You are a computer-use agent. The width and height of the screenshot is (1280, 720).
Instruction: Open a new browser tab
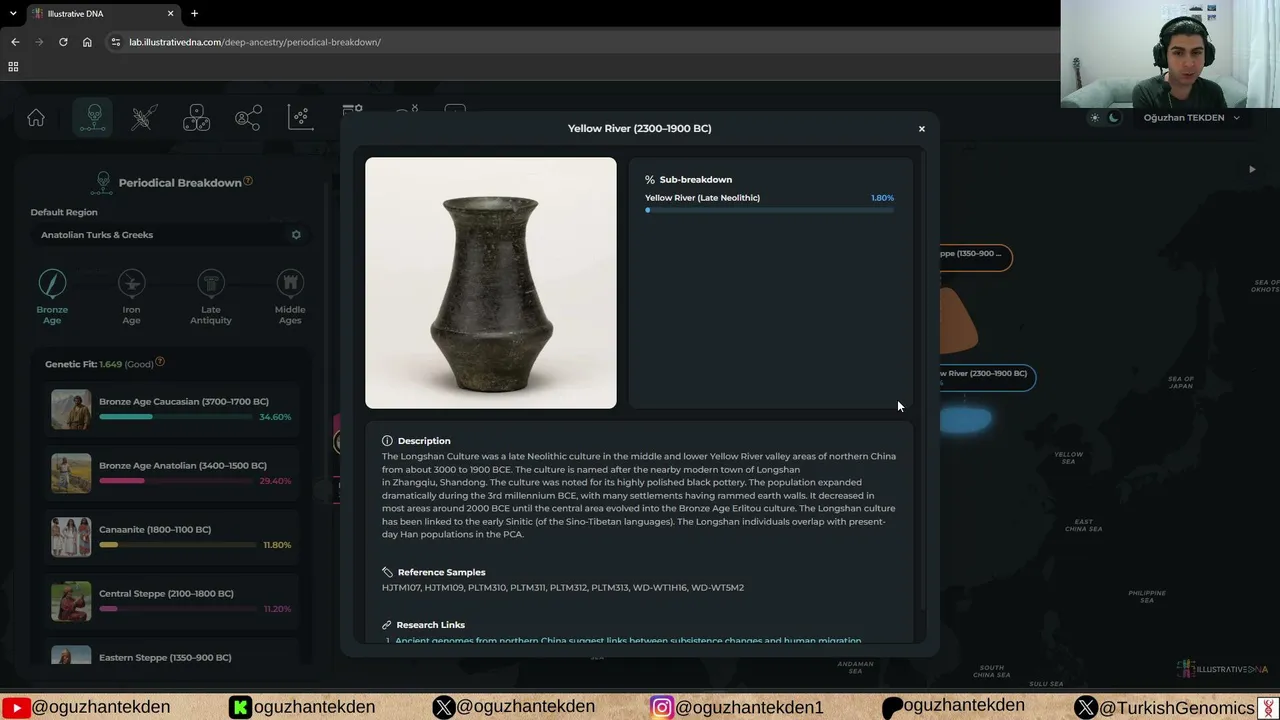194,14
